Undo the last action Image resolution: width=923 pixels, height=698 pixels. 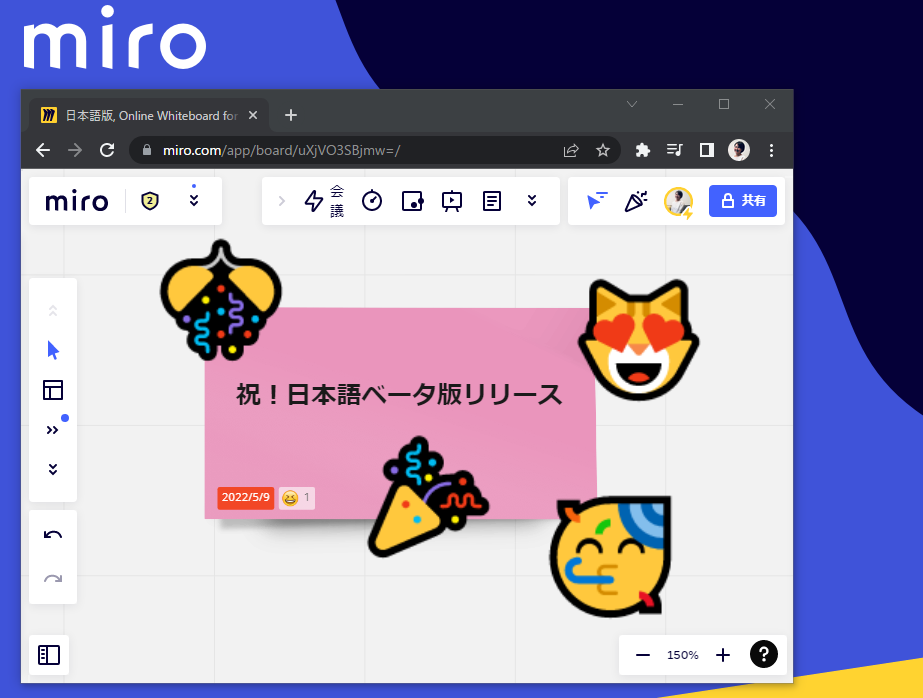[53, 534]
